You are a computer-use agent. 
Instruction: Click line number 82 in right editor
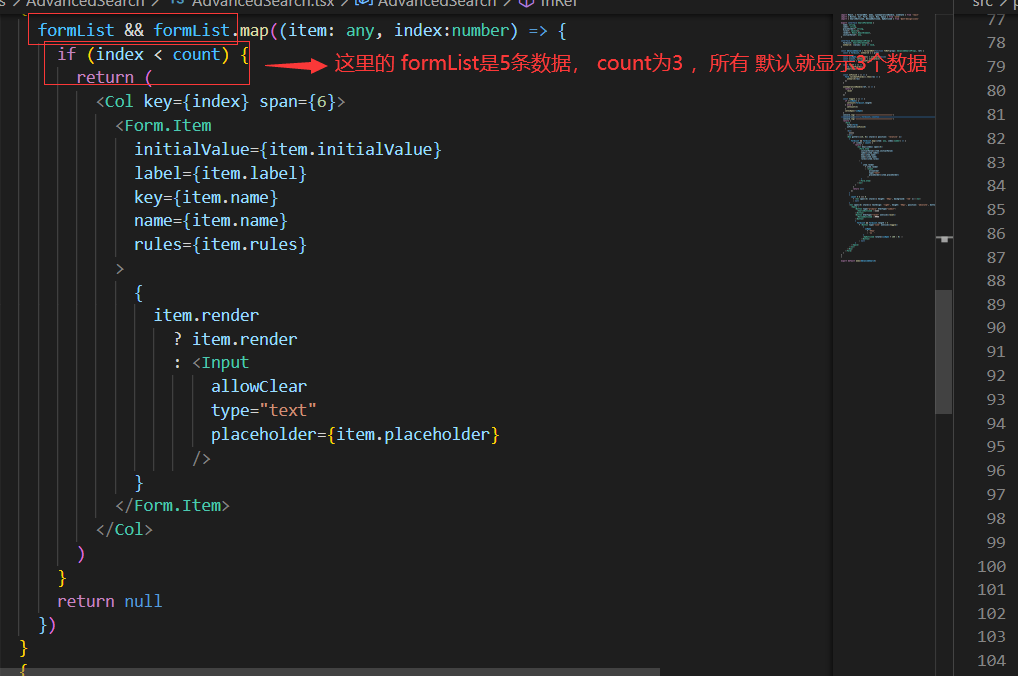tap(996, 139)
